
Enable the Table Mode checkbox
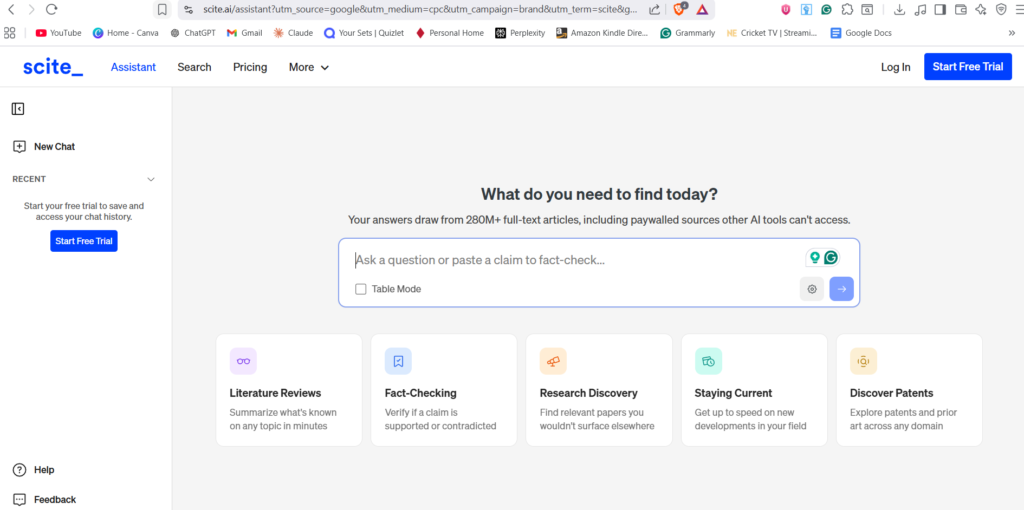point(361,289)
